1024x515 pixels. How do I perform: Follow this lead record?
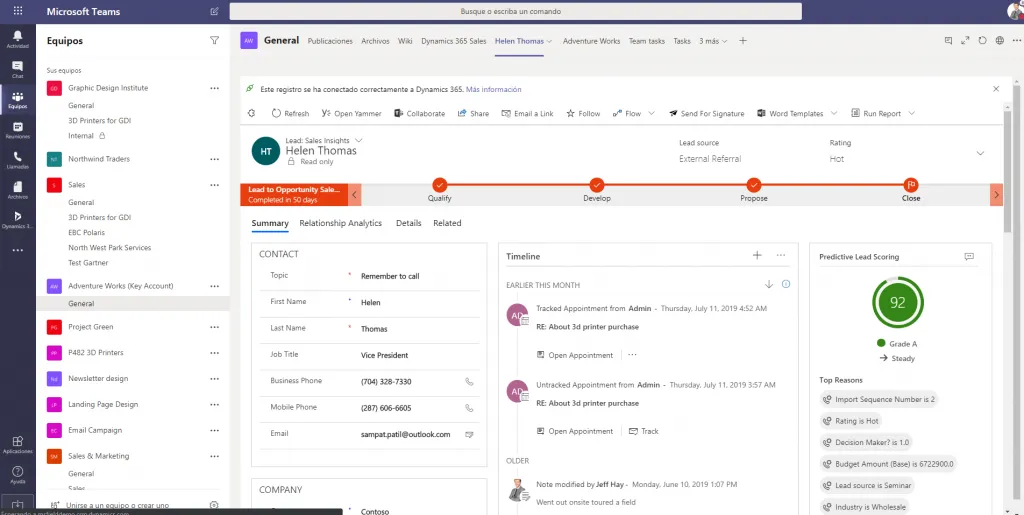(583, 114)
